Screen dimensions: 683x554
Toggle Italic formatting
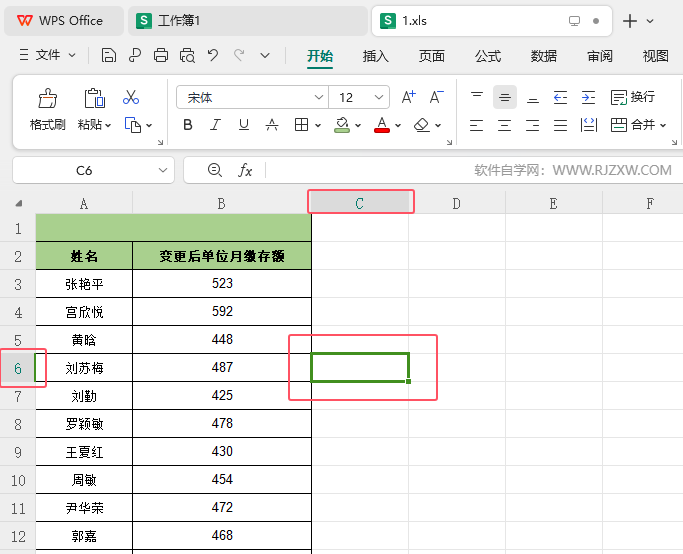pos(215,125)
